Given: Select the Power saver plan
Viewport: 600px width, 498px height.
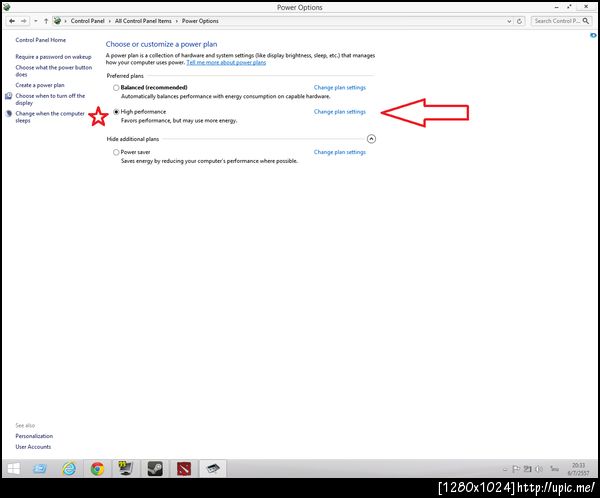Looking at the screenshot, I should (x=116, y=152).
